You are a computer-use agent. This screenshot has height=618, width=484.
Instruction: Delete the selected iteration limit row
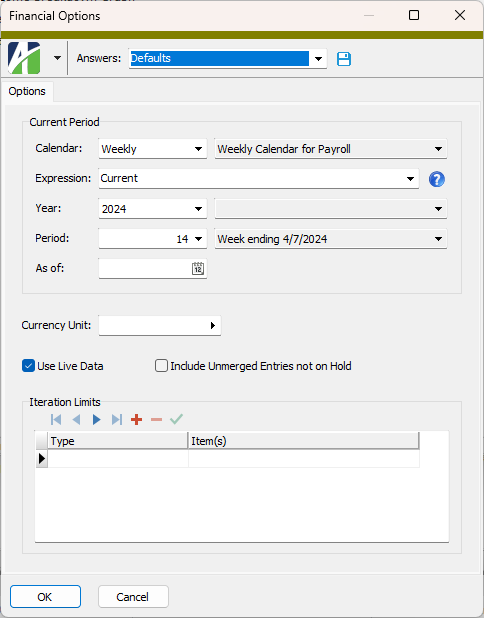[156, 419]
